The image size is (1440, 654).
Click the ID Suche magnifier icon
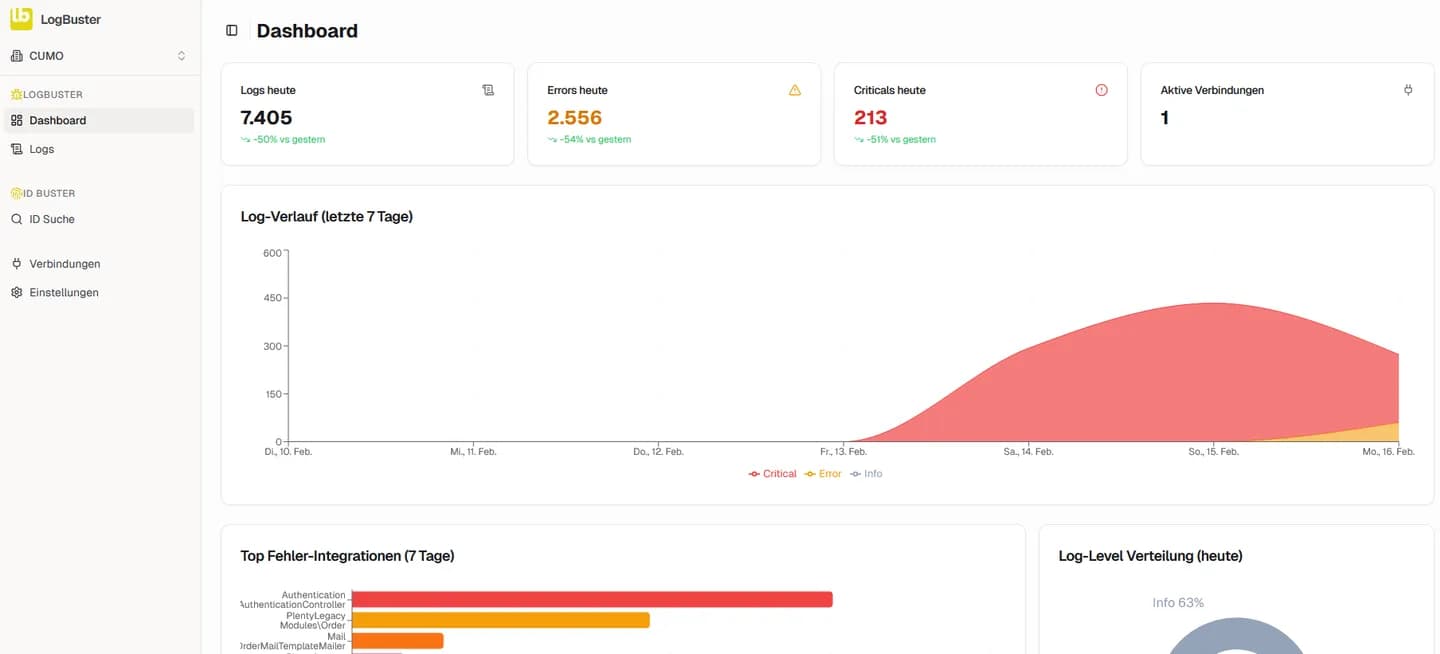point(16,219)
